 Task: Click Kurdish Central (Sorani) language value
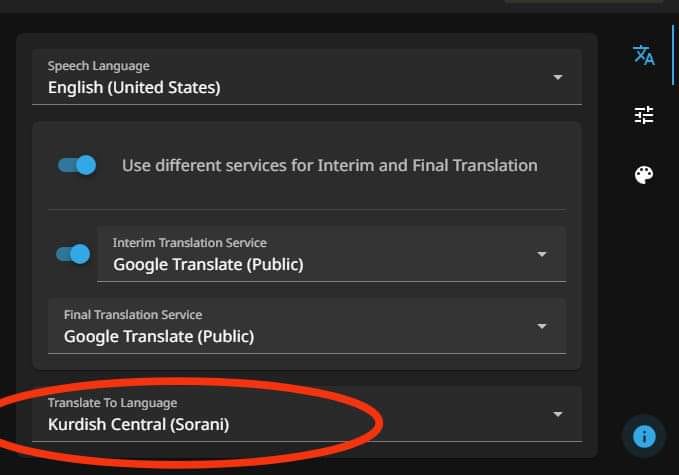point(139,424)
